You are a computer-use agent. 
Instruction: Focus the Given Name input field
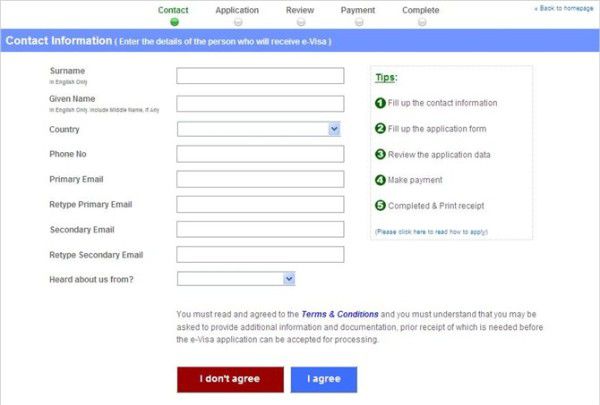[260, 103]
